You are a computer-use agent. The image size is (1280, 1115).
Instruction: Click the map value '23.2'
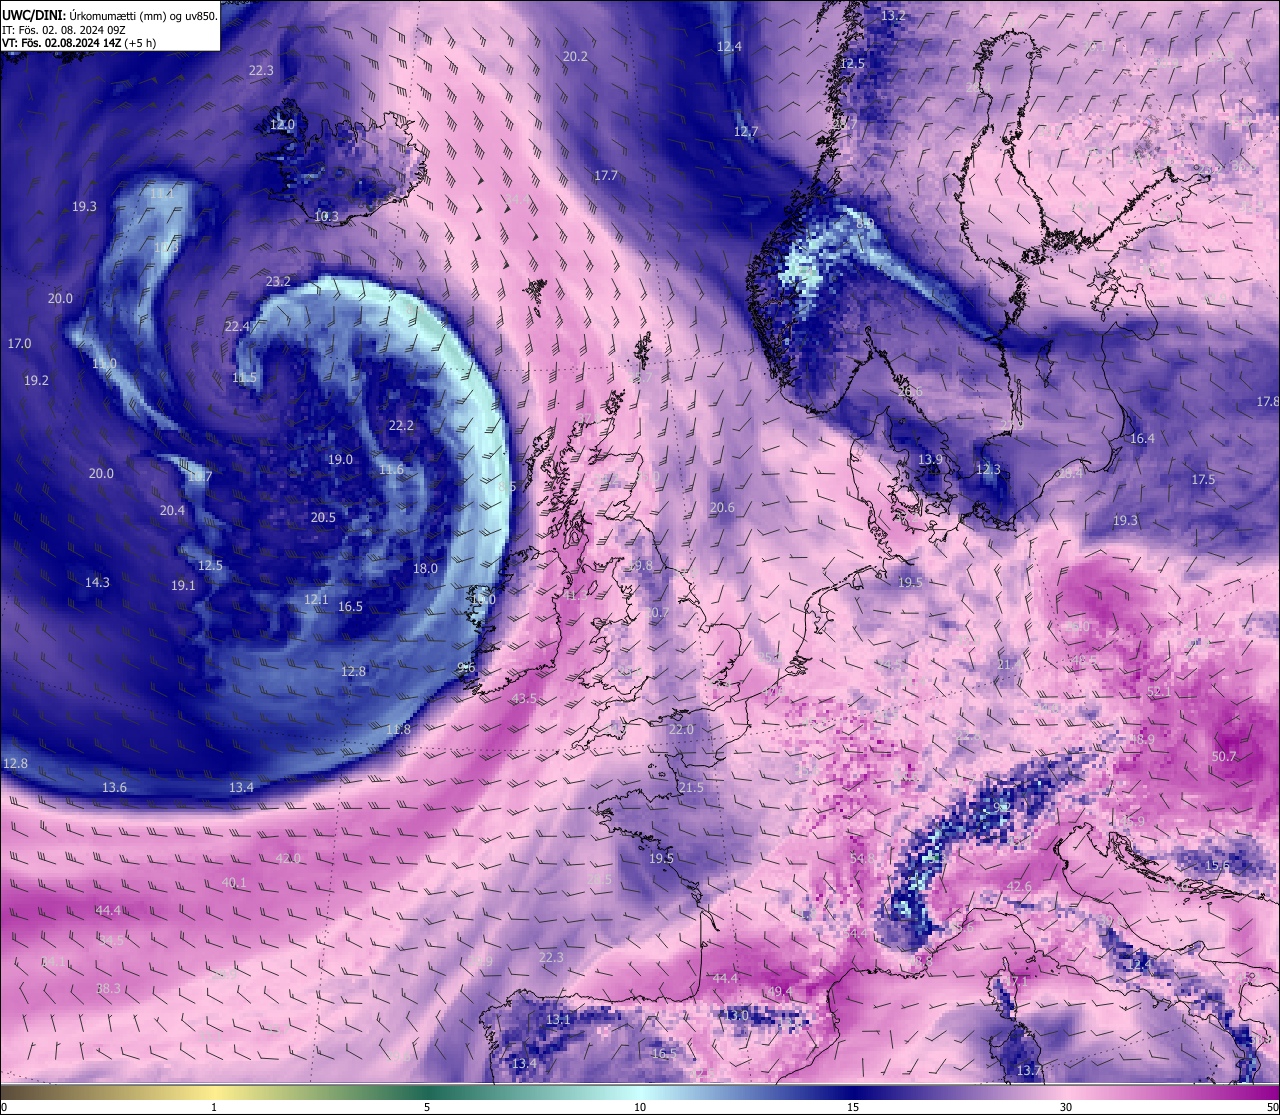278,282
